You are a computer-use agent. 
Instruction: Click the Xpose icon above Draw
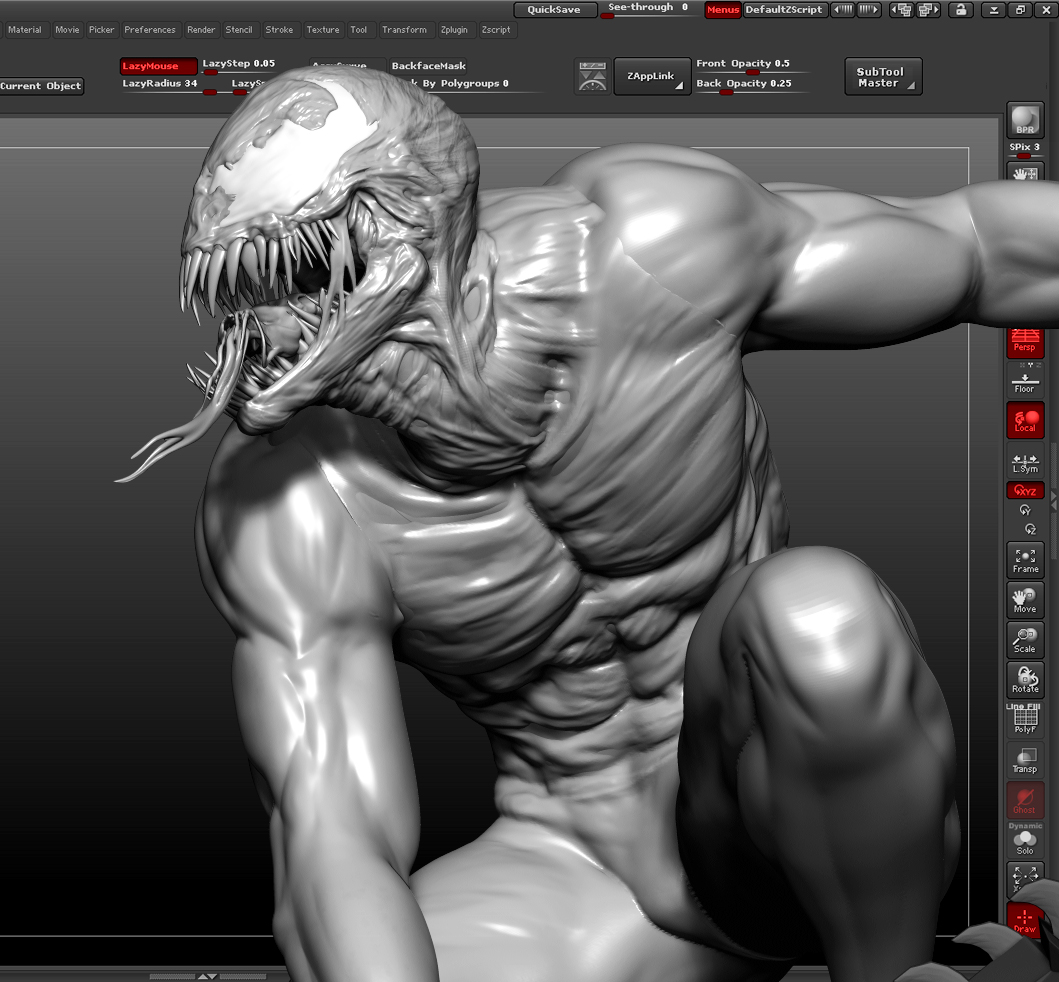(1025, 878)
